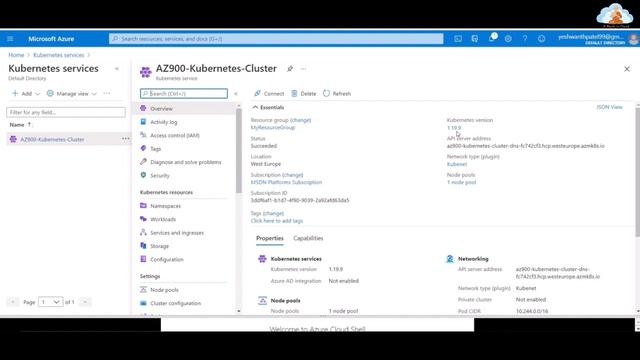Open the Kubenet network type link in Essentials
This screenshot has height=360, width=640.
tap(457, 164)
